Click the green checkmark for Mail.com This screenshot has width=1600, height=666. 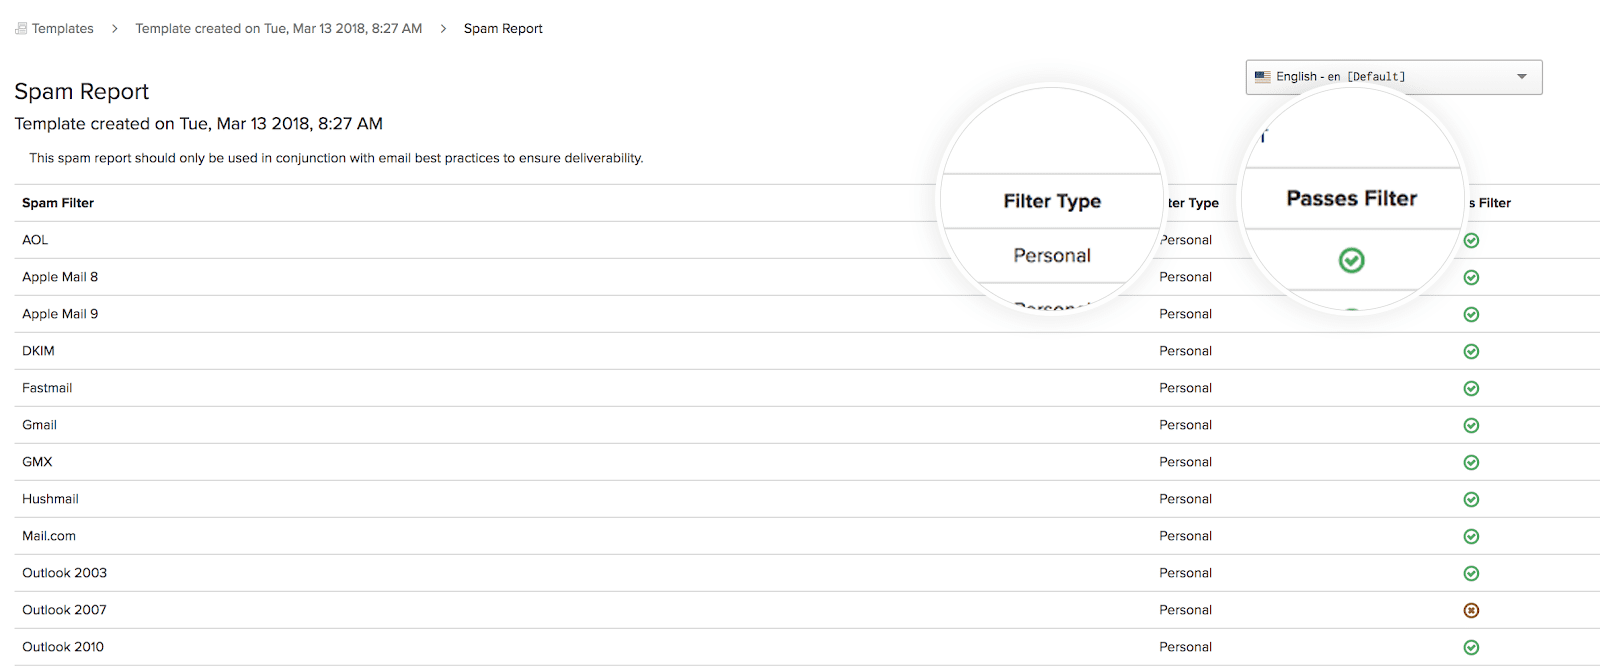1471,536
